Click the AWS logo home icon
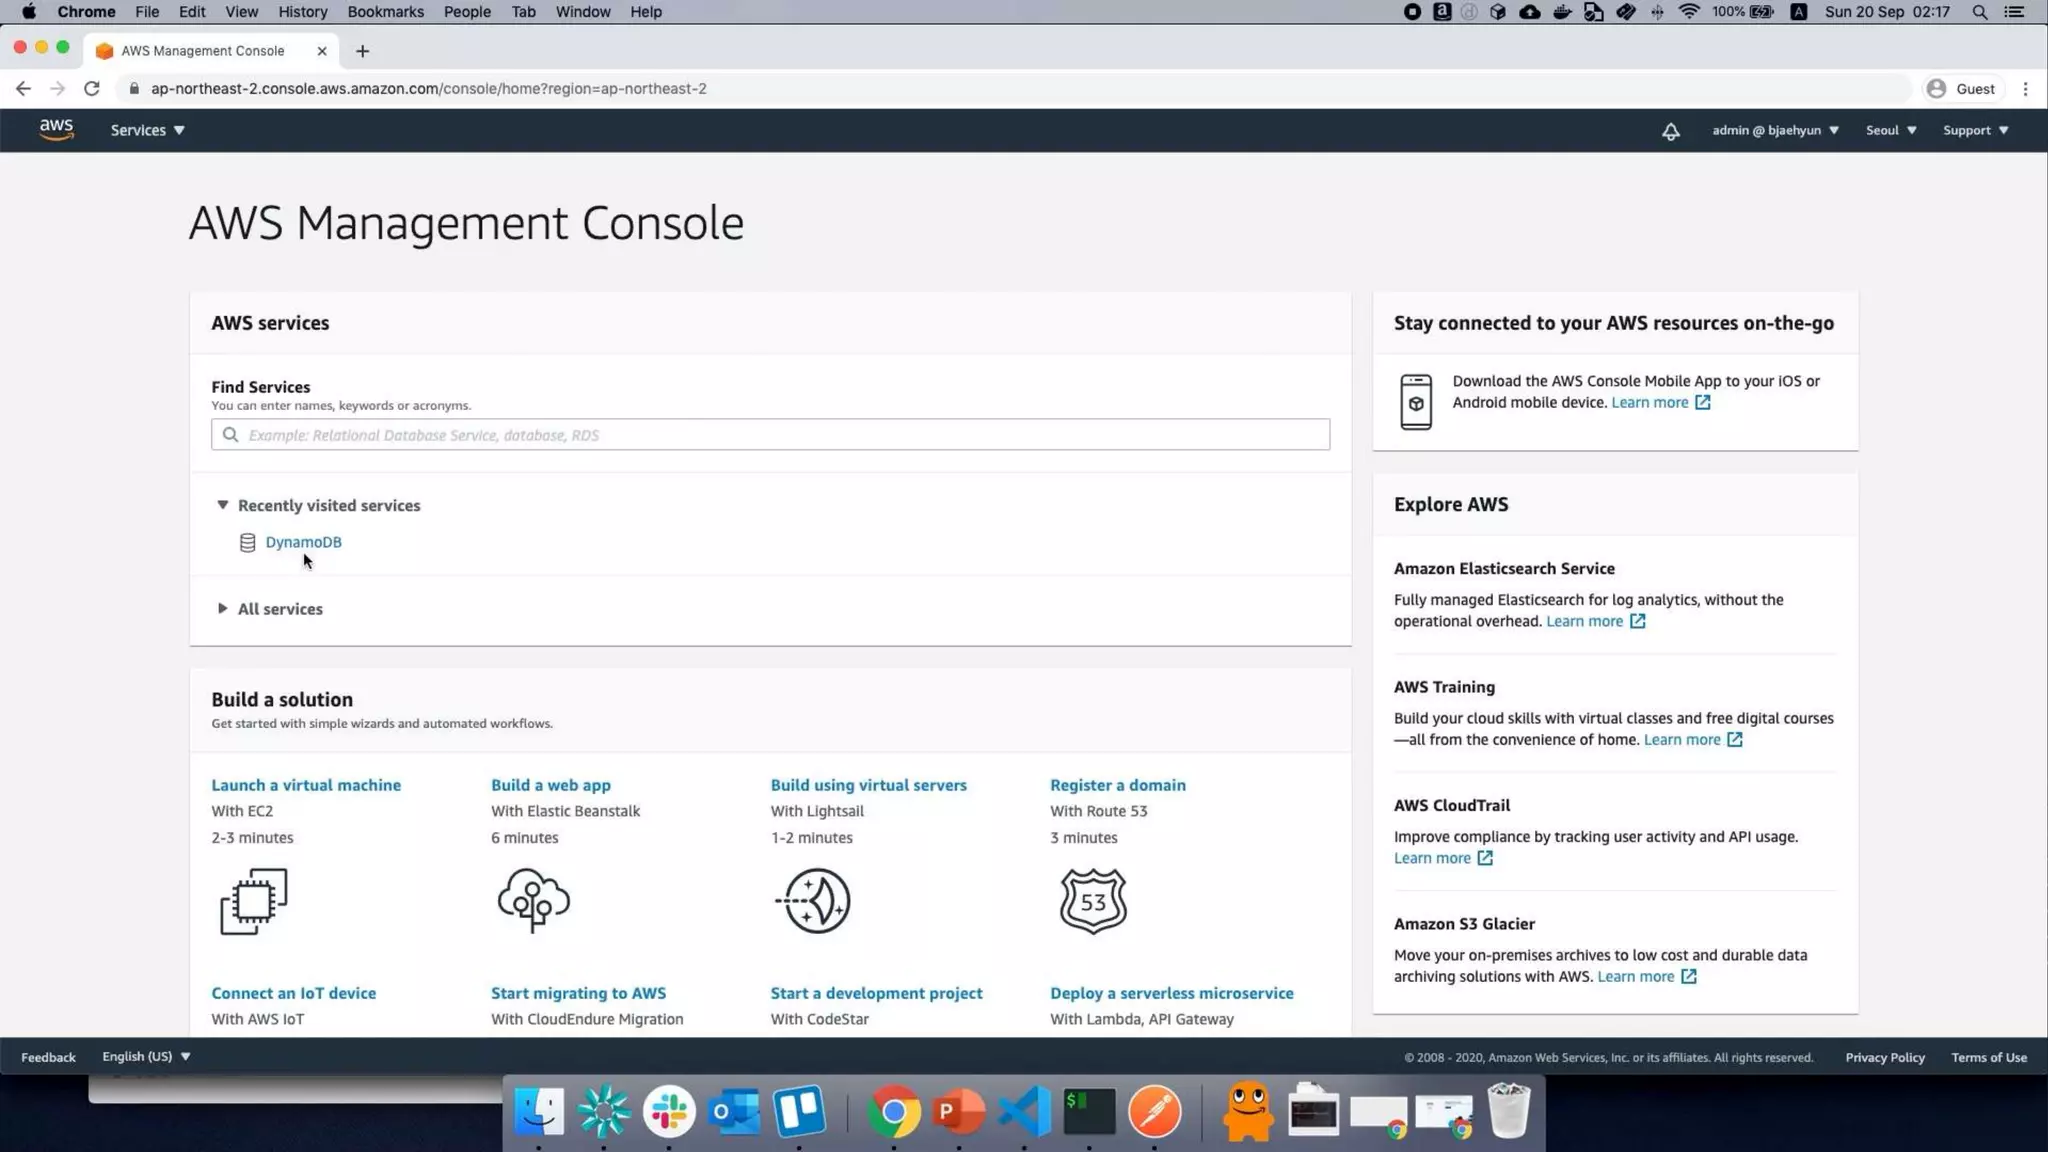Screen dimensions: 2048x1152 tap(56, 129)
